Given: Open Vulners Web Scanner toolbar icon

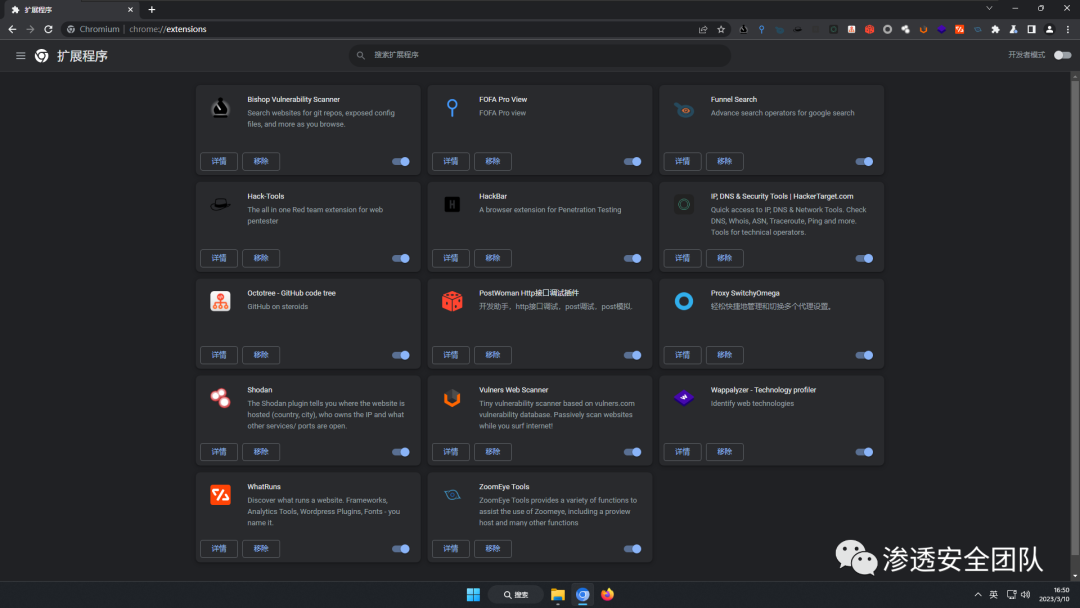Looking at the screenshot, I should click(x=923, y=30).
